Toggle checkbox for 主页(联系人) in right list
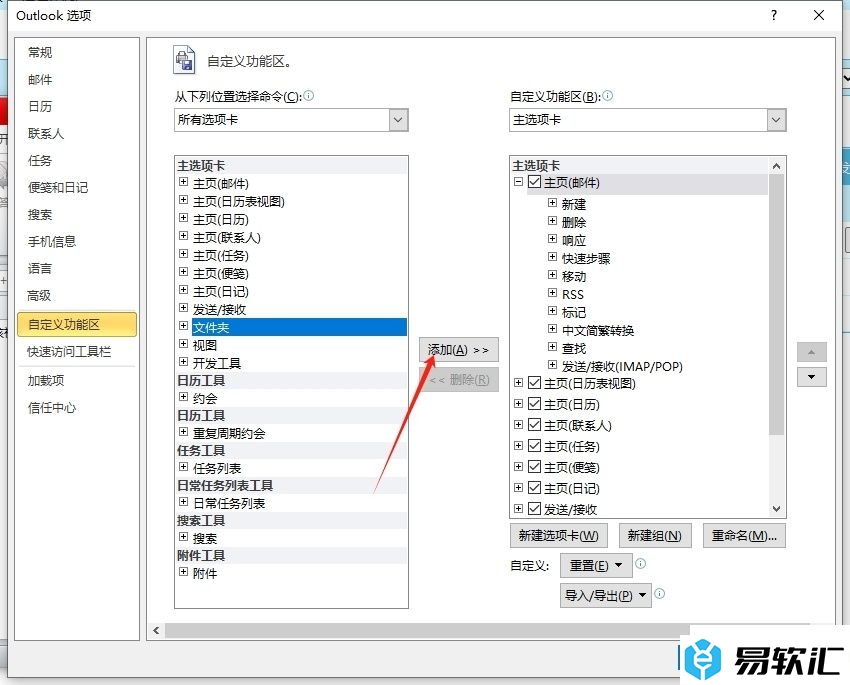 point(535,425)
